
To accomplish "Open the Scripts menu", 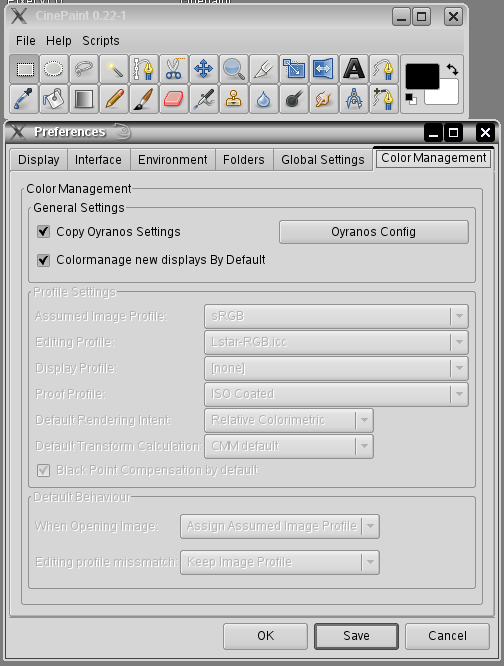I will point(101,41).
